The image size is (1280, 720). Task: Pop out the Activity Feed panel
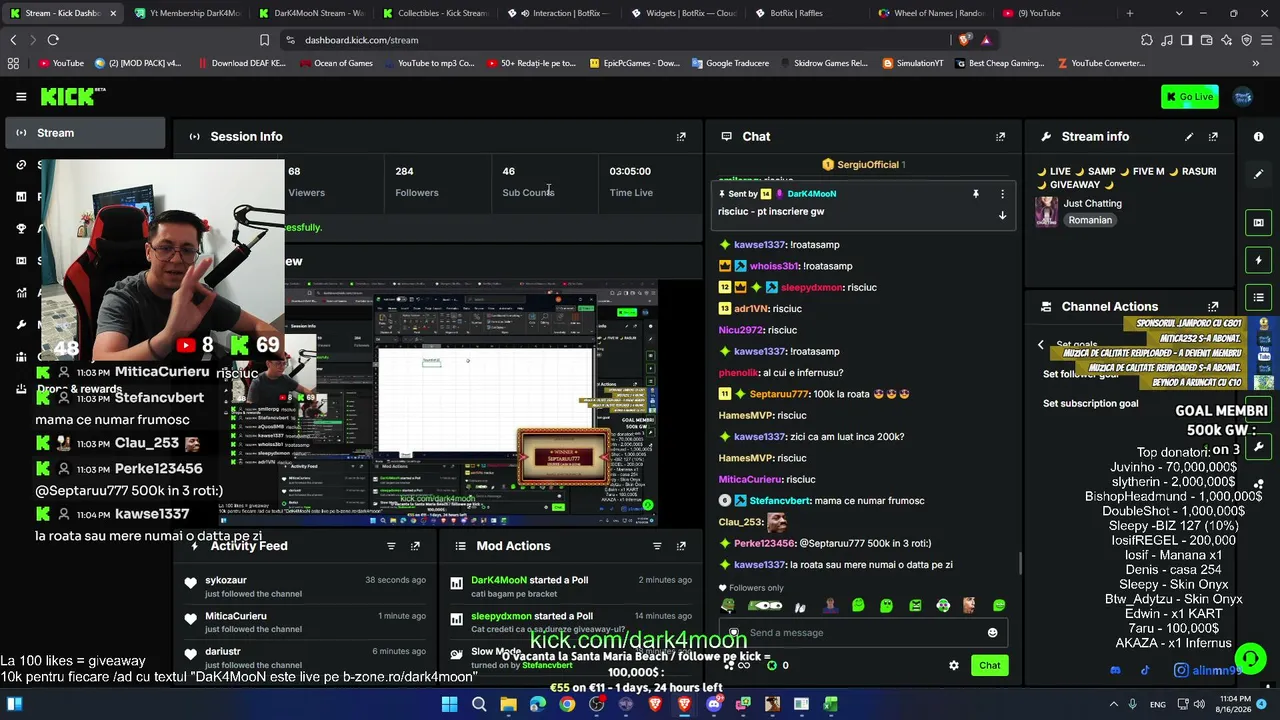(415, 546)
